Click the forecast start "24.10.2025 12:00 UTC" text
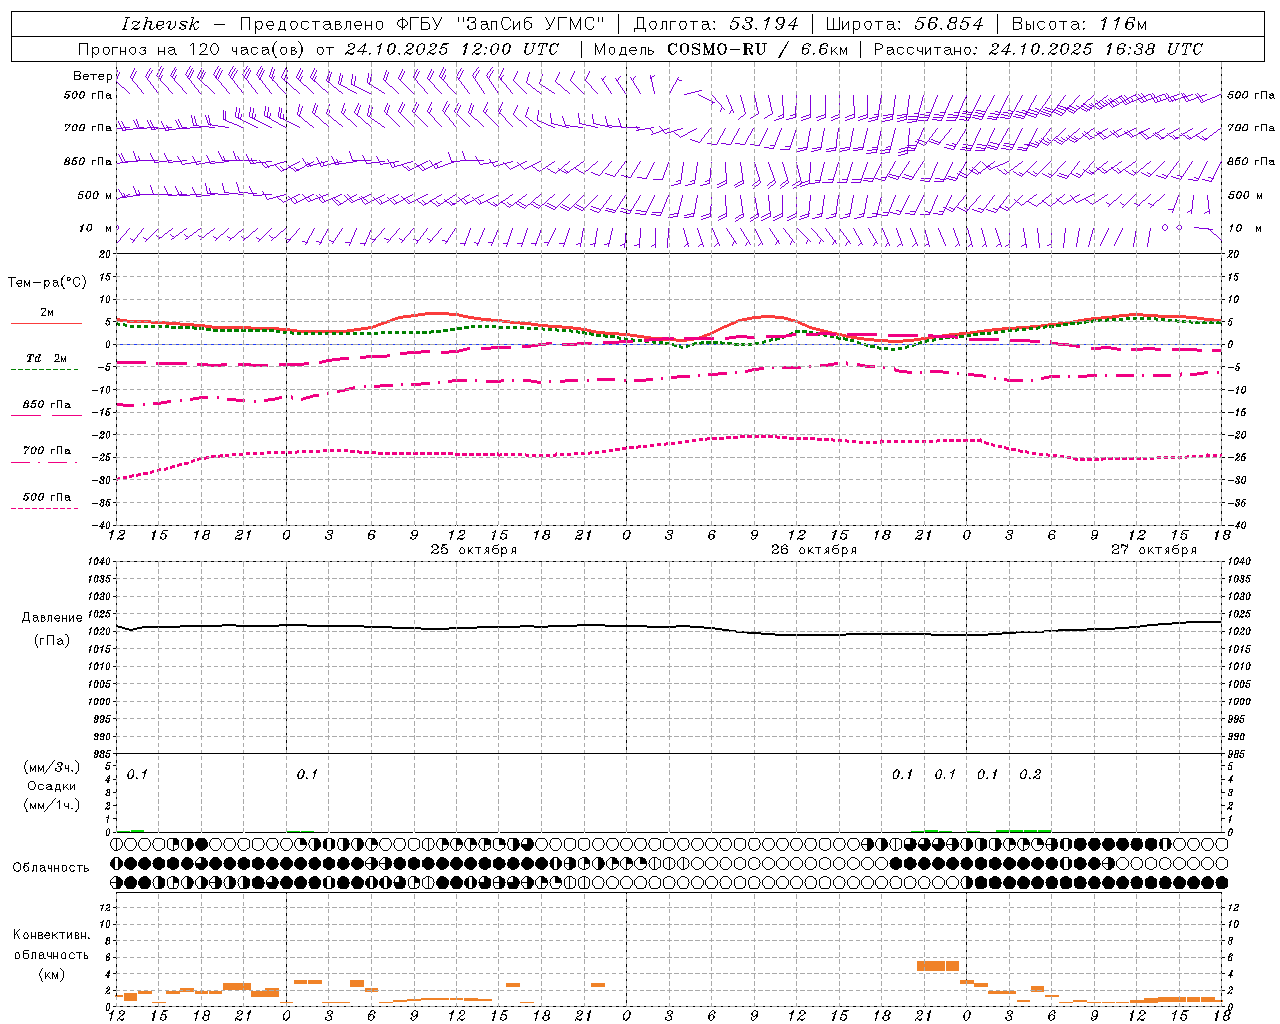1280x1024 pixels. [452, 49]
